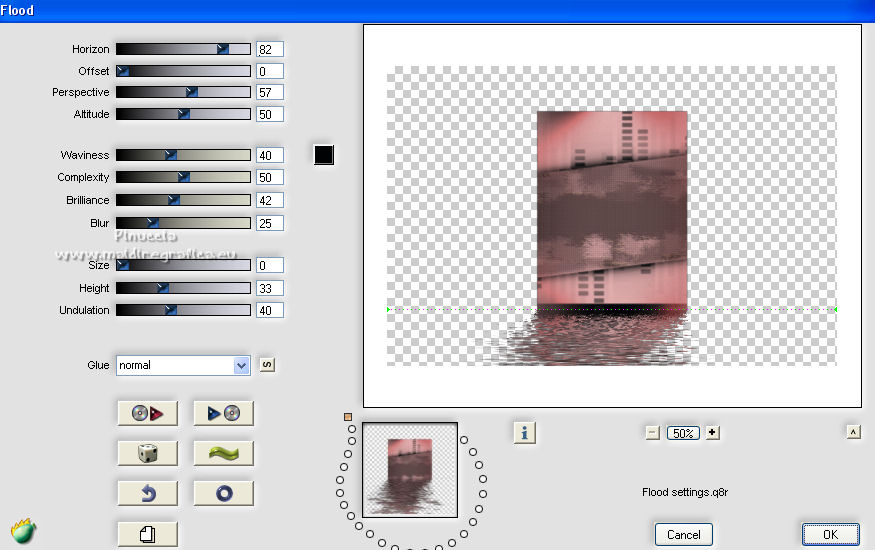Click the Waviness value field

[x=270, y=155]
